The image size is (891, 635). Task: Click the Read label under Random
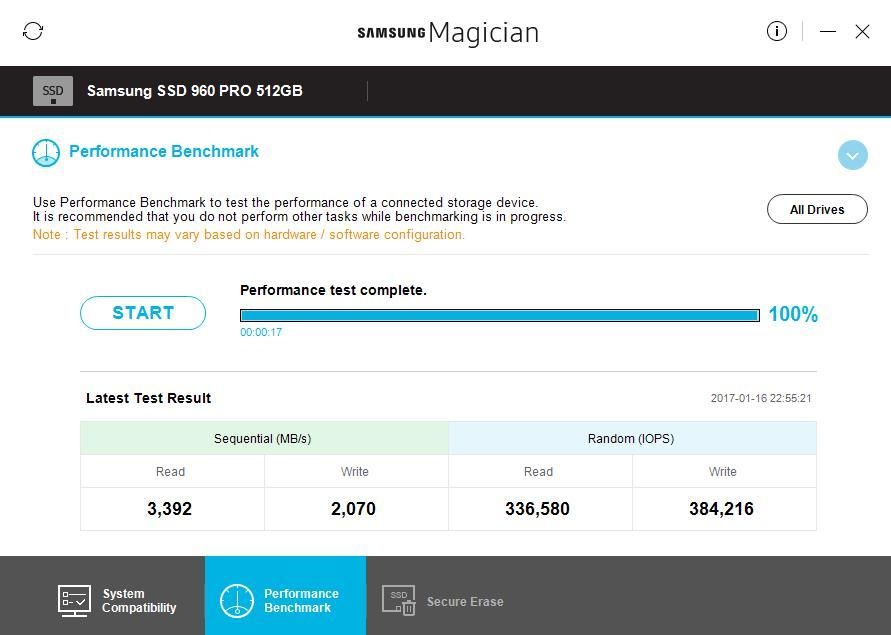538,471
